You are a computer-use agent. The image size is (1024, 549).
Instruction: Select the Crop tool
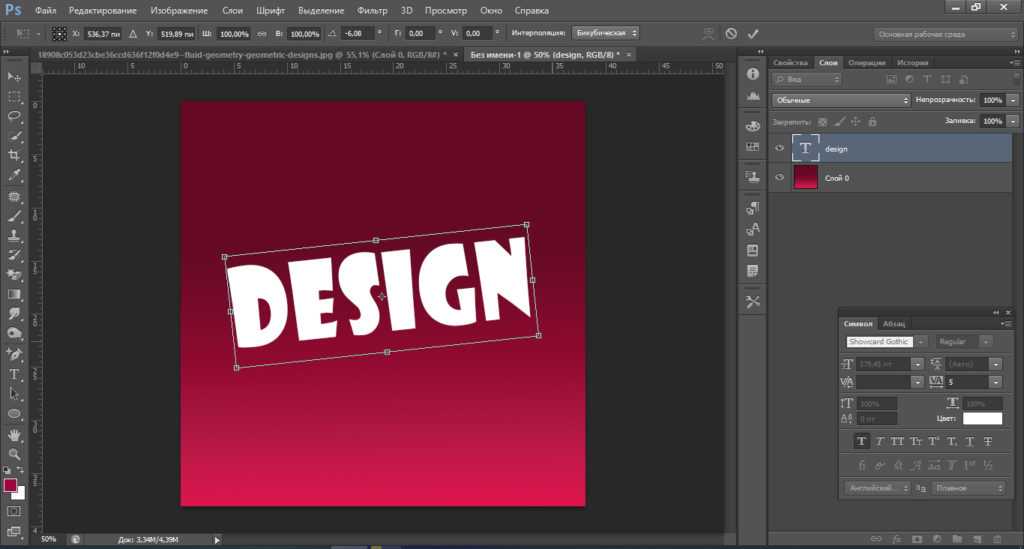(x=14, y=155)
